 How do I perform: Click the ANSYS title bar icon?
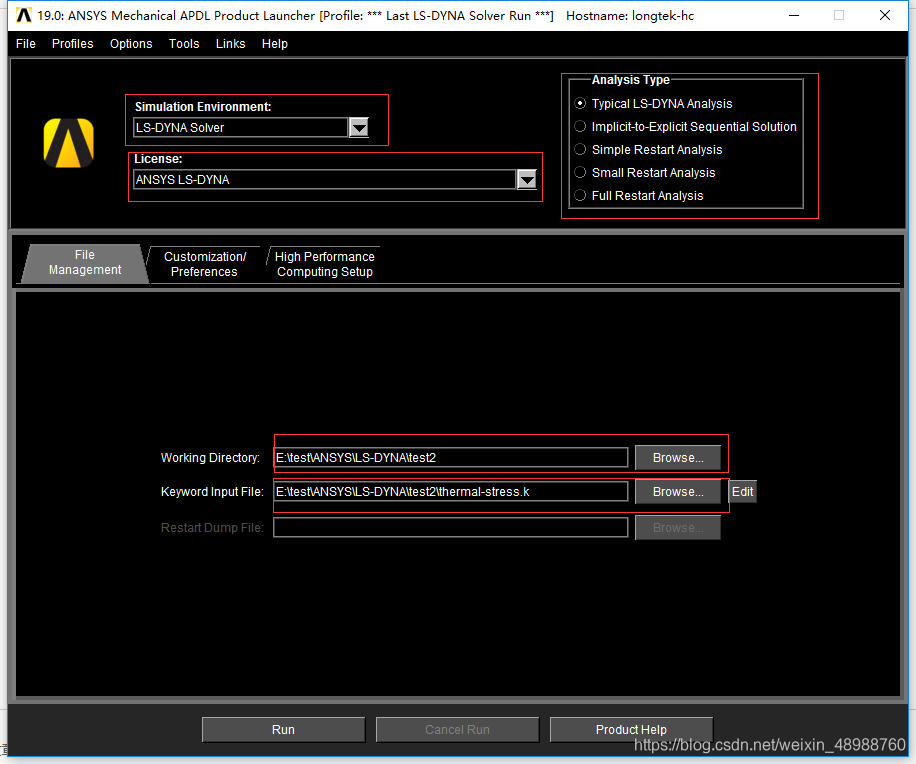tap(23, 15)
